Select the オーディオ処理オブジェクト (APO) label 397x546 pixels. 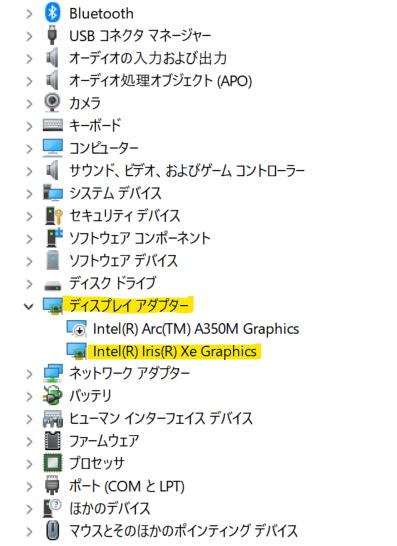161,81
